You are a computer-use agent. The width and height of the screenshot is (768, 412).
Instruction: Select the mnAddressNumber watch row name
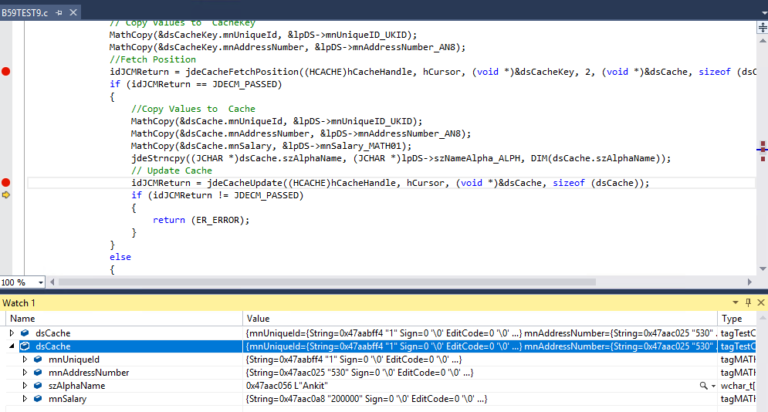point(89,373)
